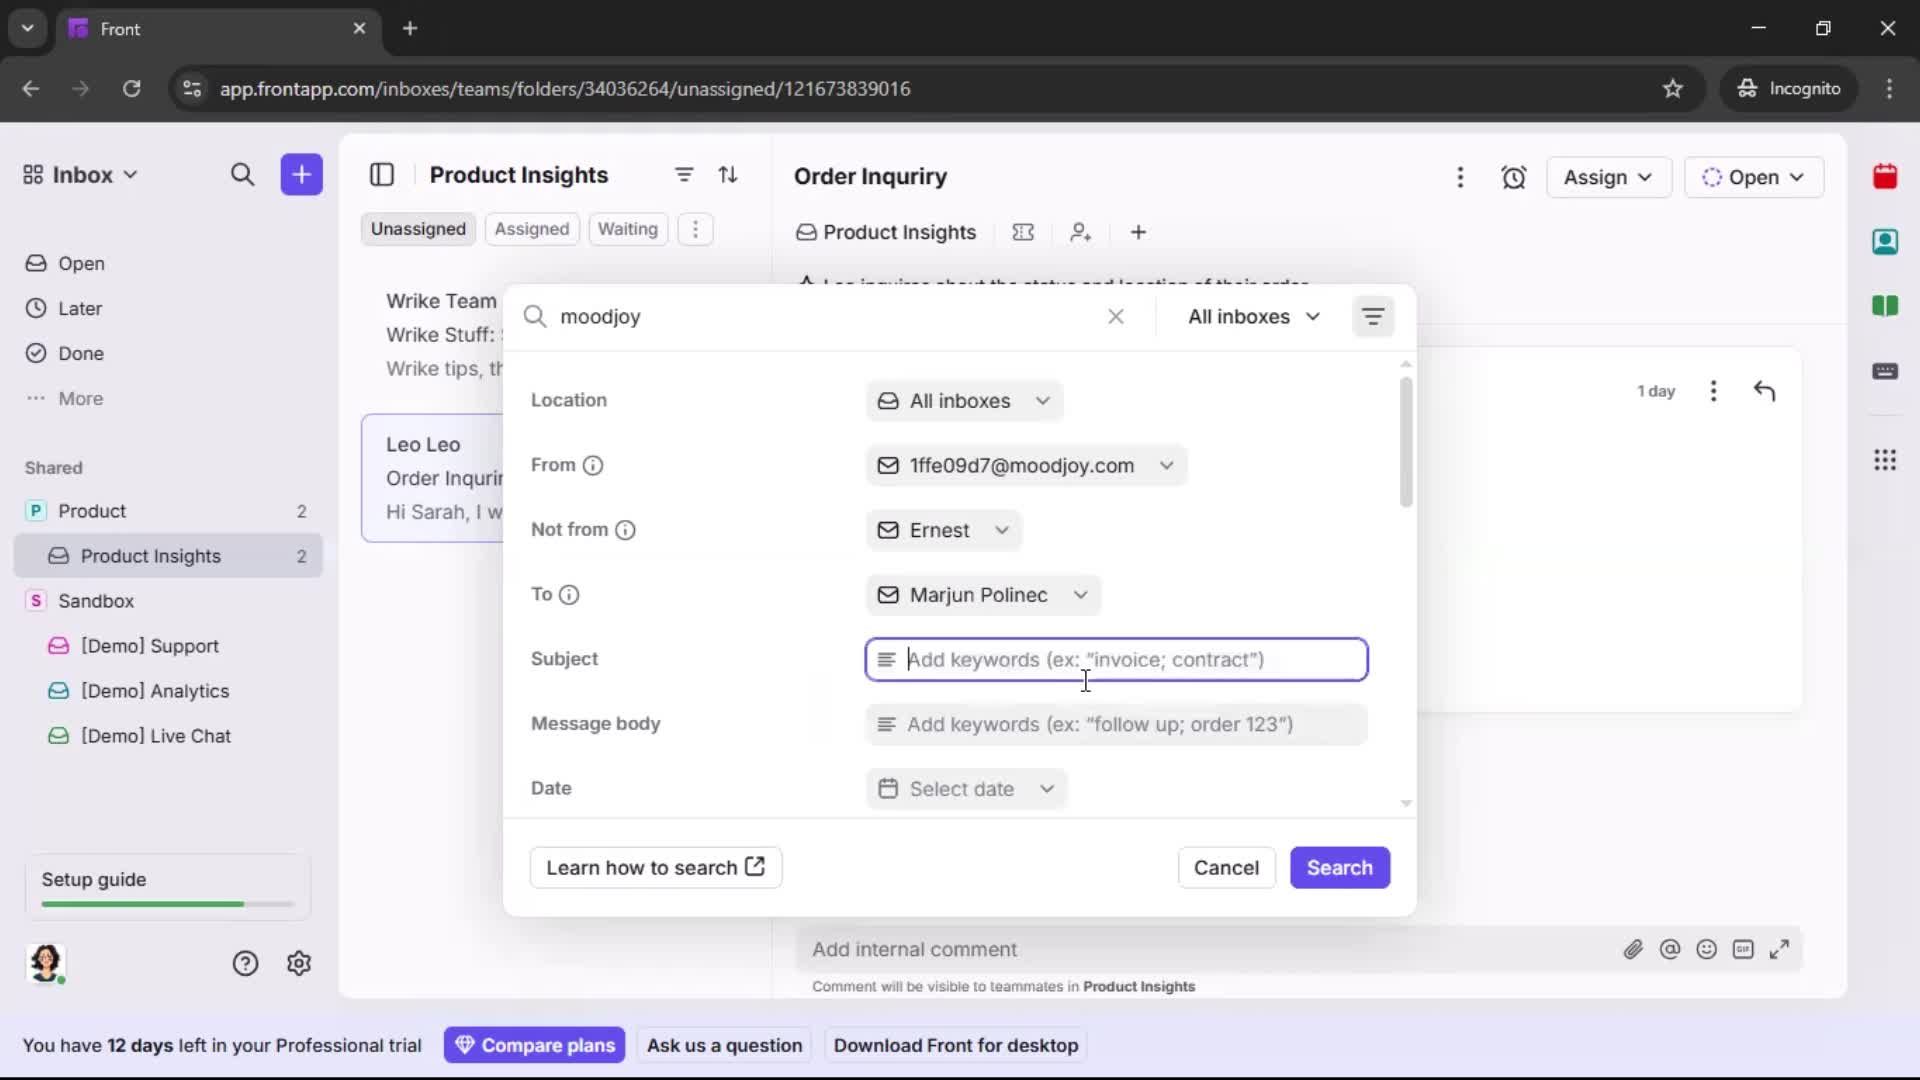Screen dimensions: 1920x1080
Task: Open the GIF picker in comment bar
Action: click(x=1744, y=949)
